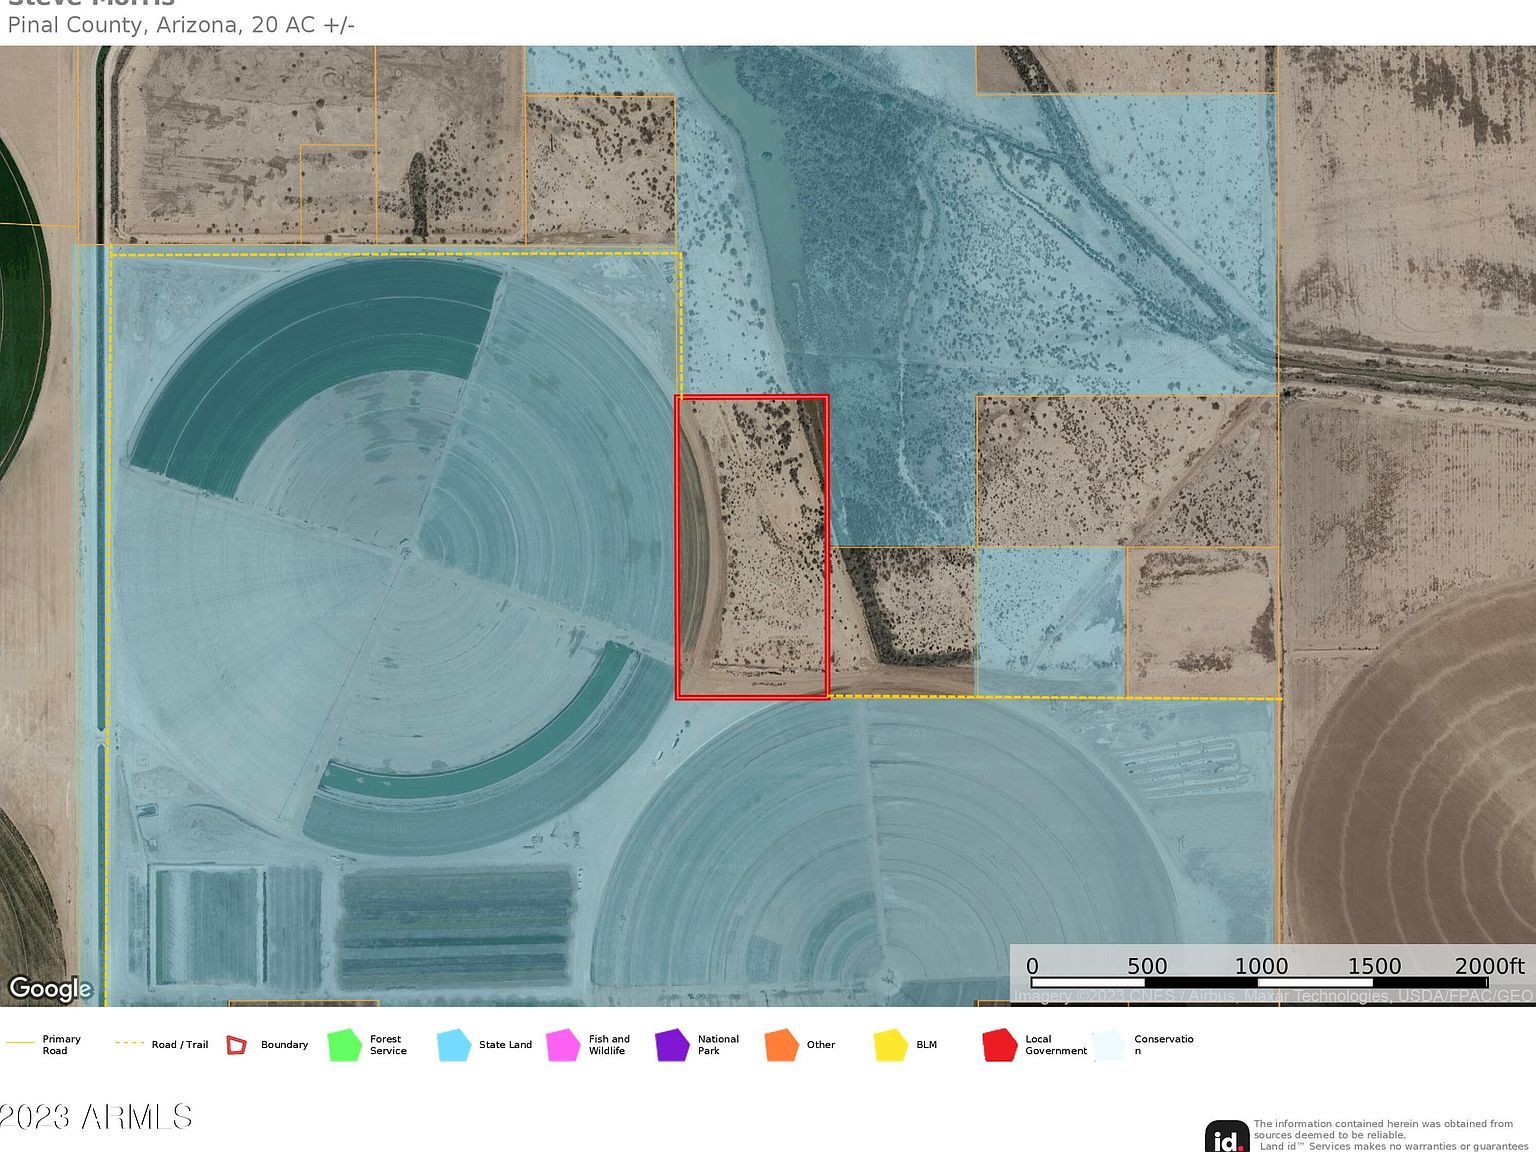Screen dimensions: 1536x1152
Task: Select the red parcel boundary on map
Action: (753, 546)
